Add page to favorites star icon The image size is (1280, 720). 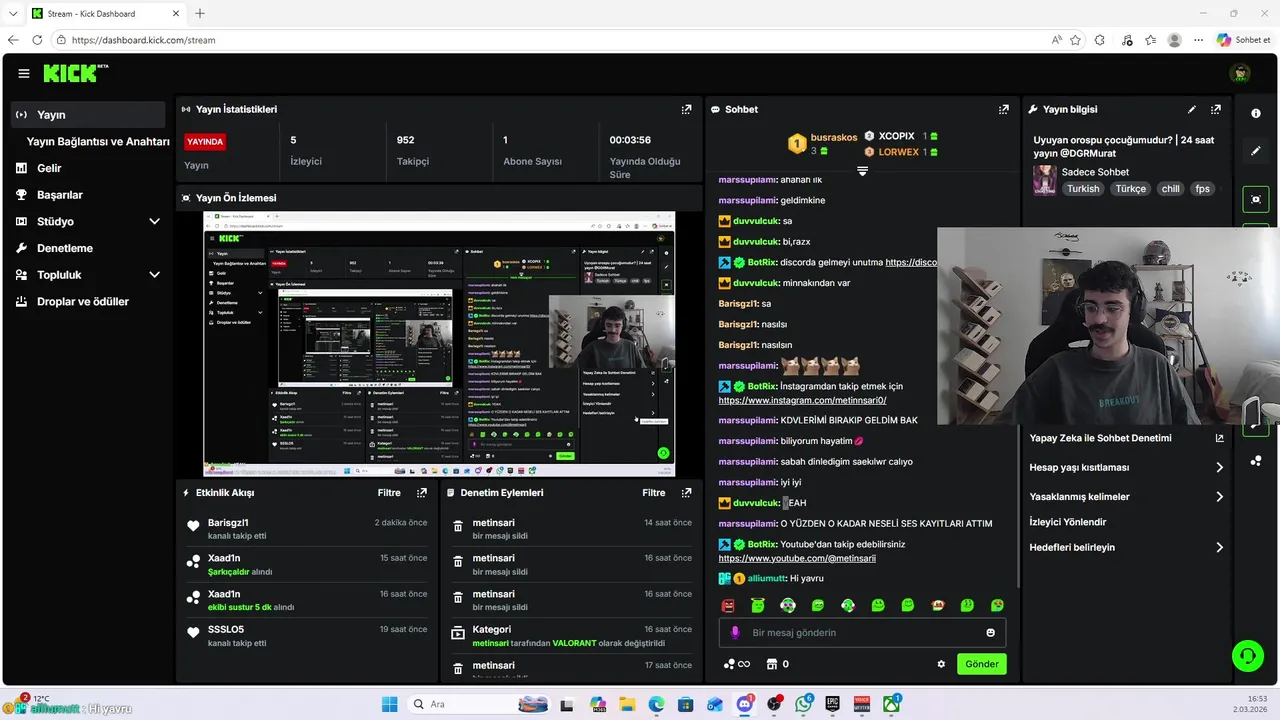click(1075, 40)
